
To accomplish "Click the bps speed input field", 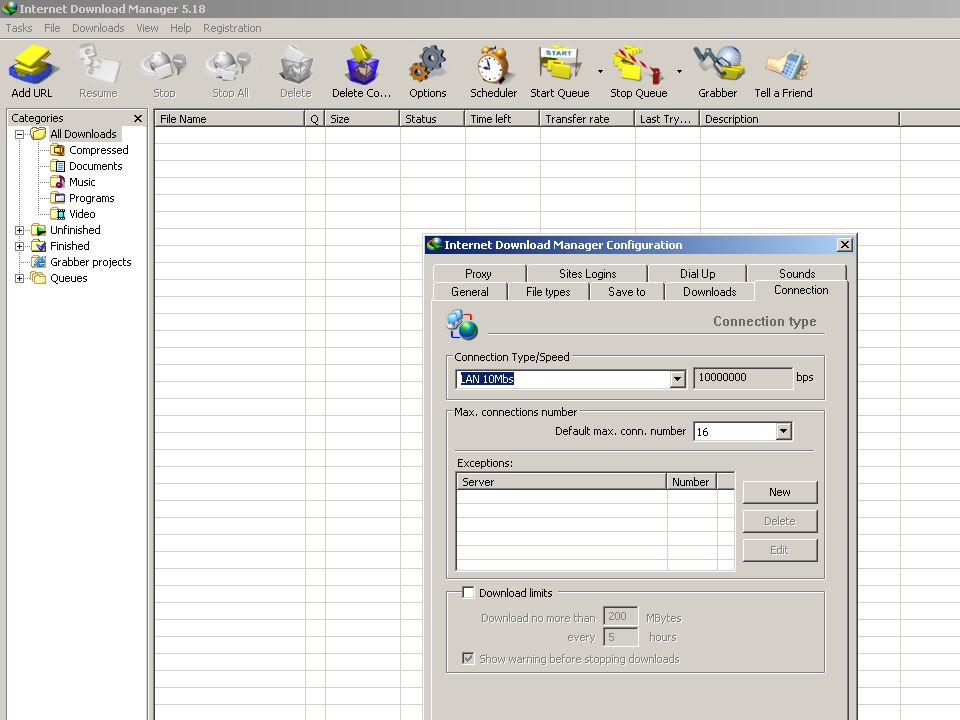I will (x=743, y=378).
